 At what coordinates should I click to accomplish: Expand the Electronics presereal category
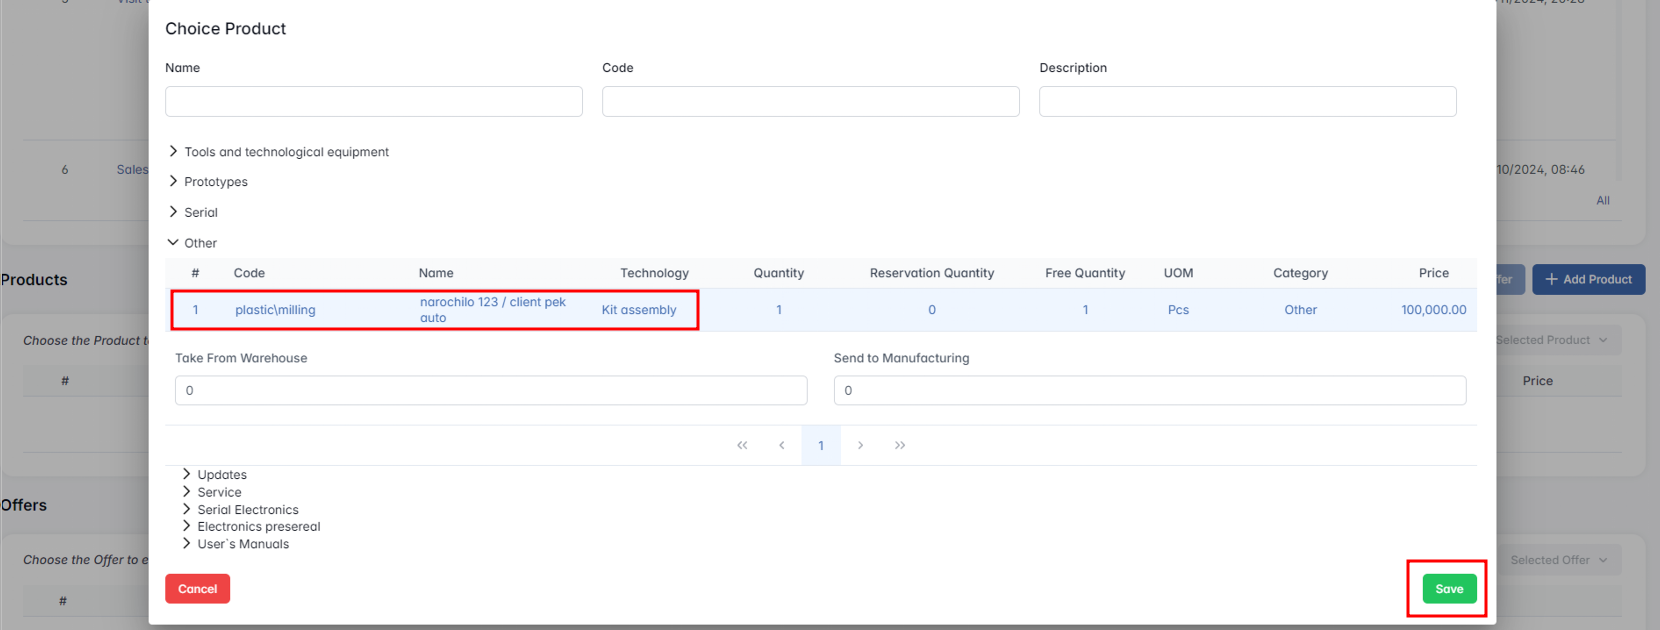point(187,527)
